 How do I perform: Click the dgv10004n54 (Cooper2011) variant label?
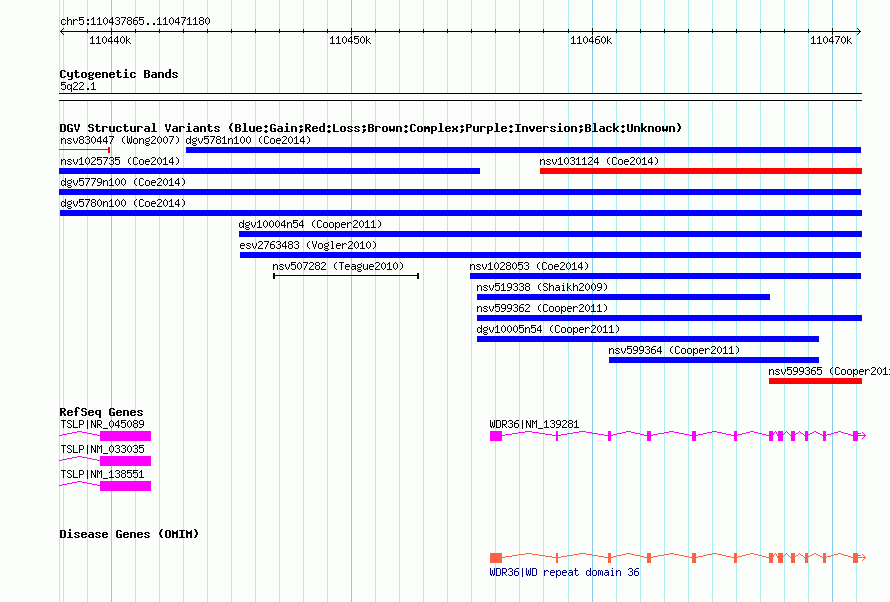coord(310,224)
